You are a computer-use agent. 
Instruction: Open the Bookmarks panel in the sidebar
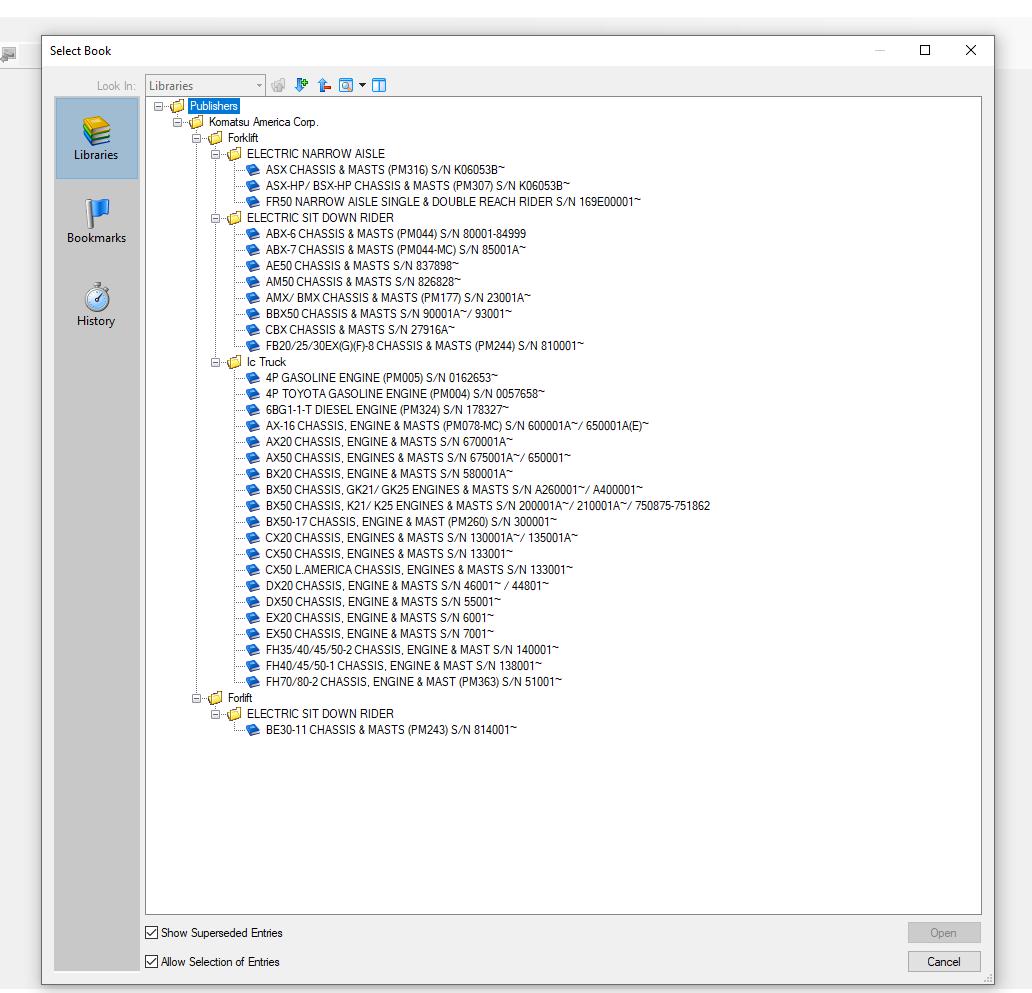(96, 221)
